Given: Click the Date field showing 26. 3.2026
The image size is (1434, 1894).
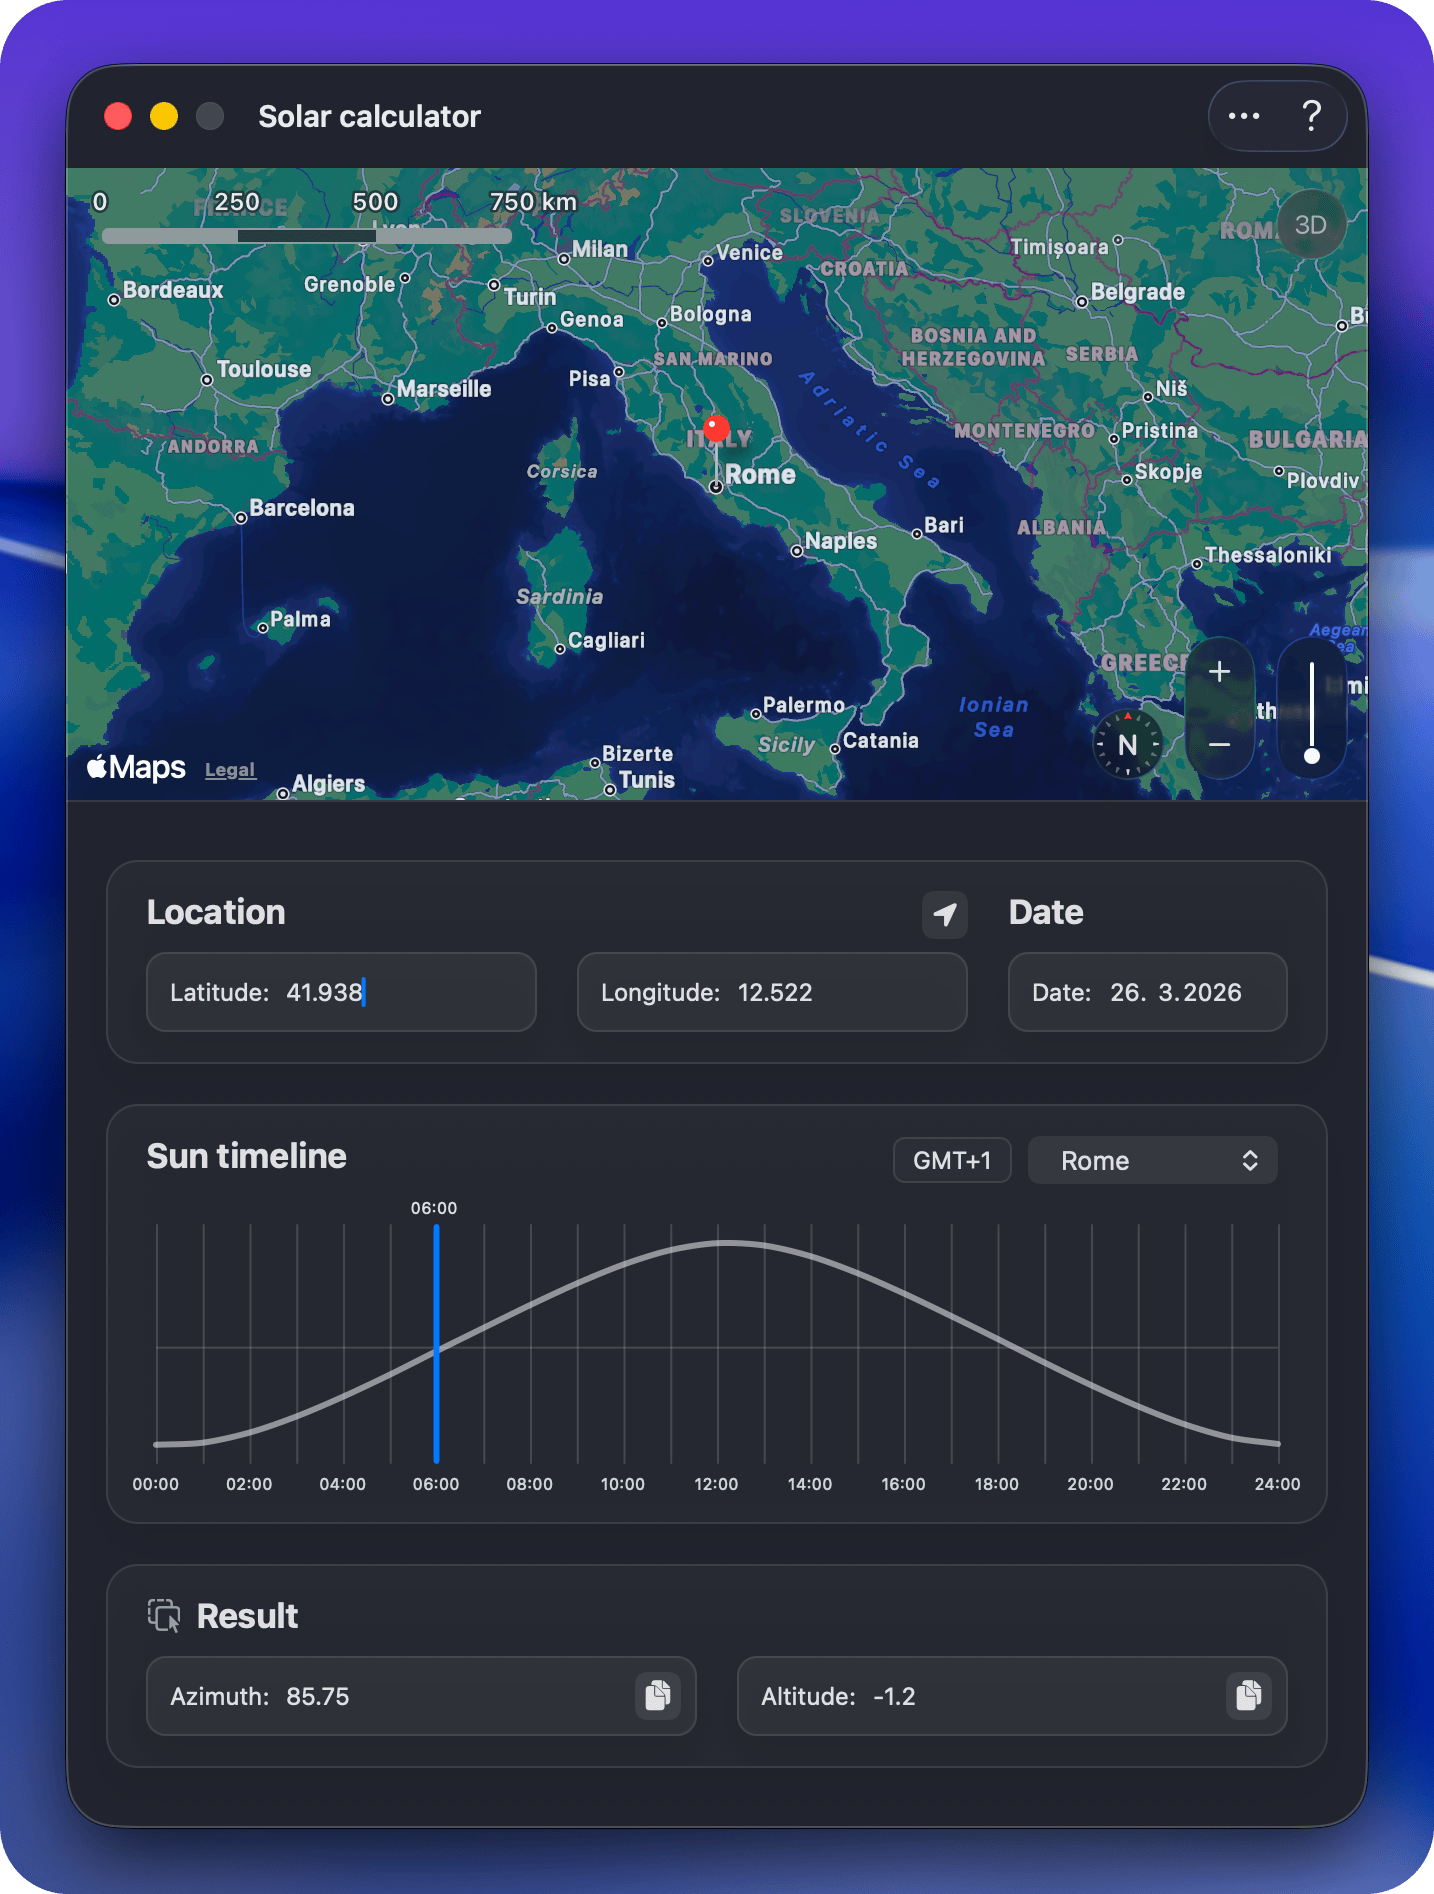Looking at the screenshot, I should [x=1147, y=992].
